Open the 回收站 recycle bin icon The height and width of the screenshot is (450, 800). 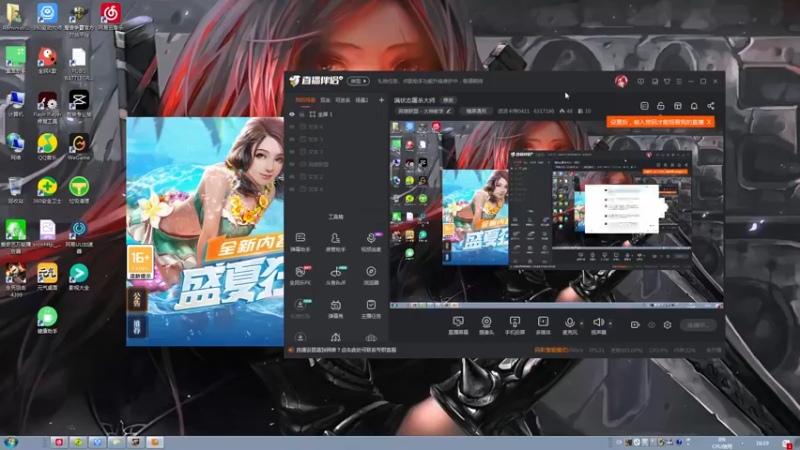click(x=15, y=190)
